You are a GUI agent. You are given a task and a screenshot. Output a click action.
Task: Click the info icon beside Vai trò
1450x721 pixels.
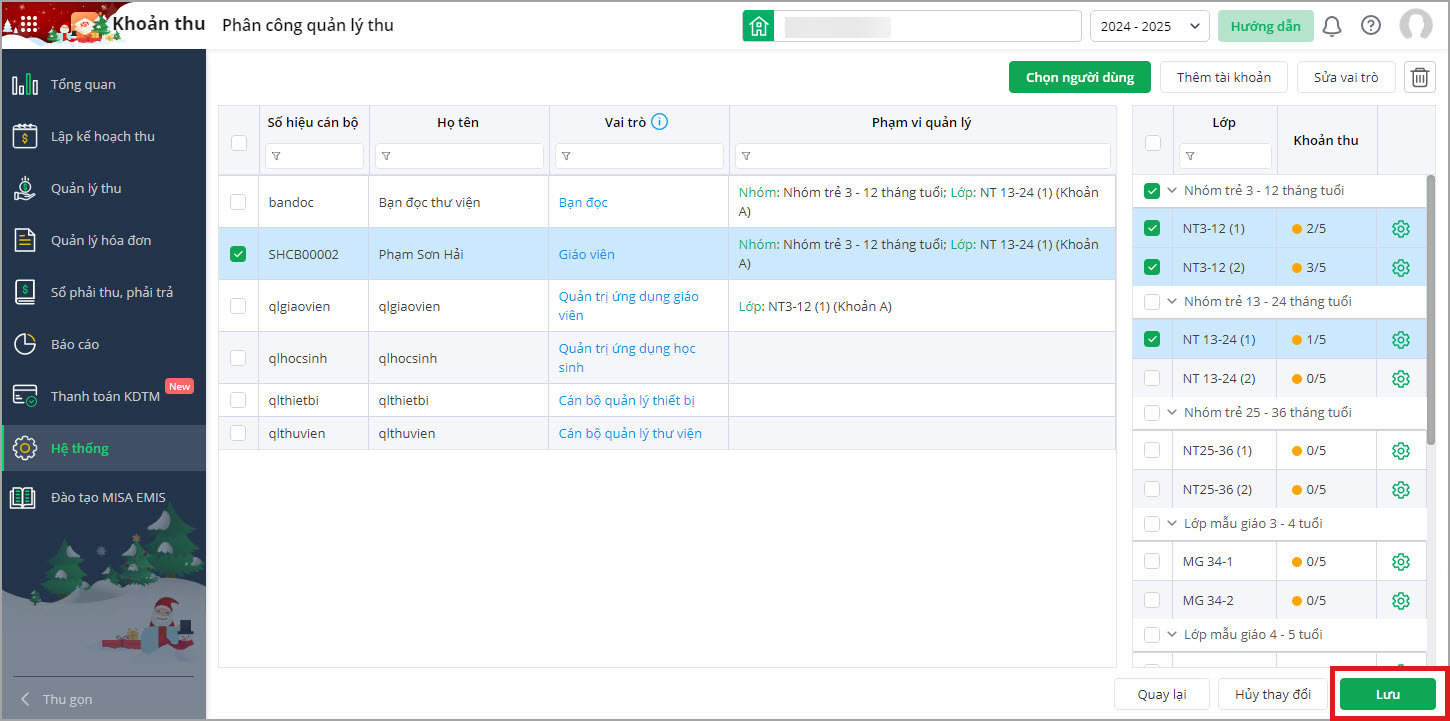[659, 122]
